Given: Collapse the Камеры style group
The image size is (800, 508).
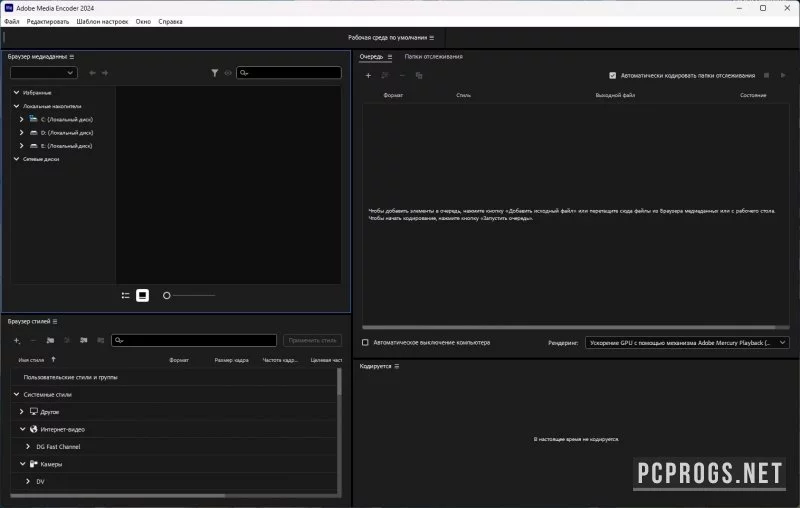Looking at the screenshot, I should click(x=22, y=464).
